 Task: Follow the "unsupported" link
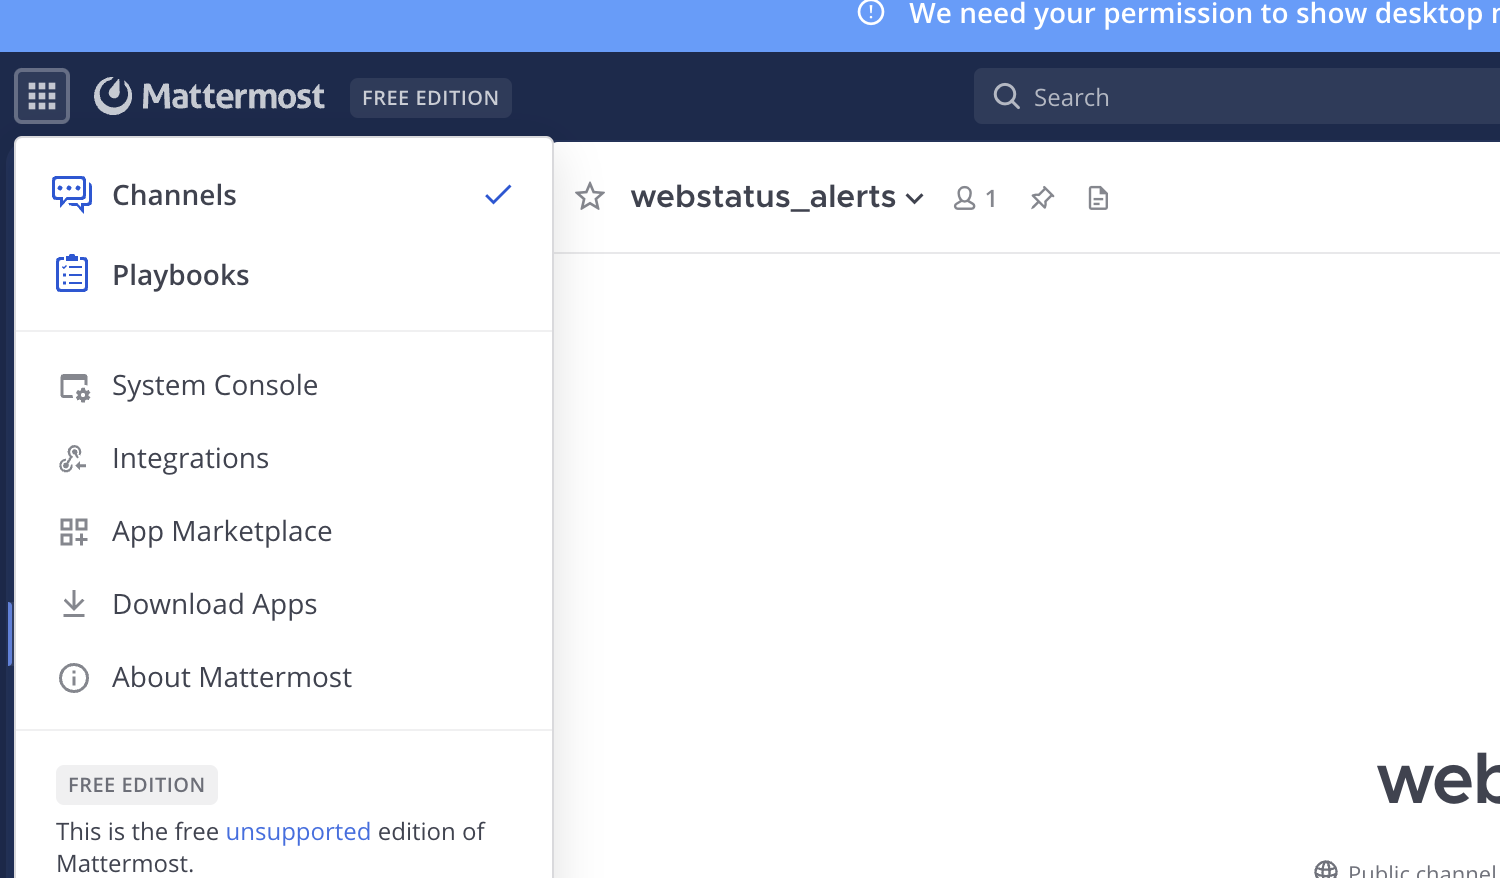[298, 831]
